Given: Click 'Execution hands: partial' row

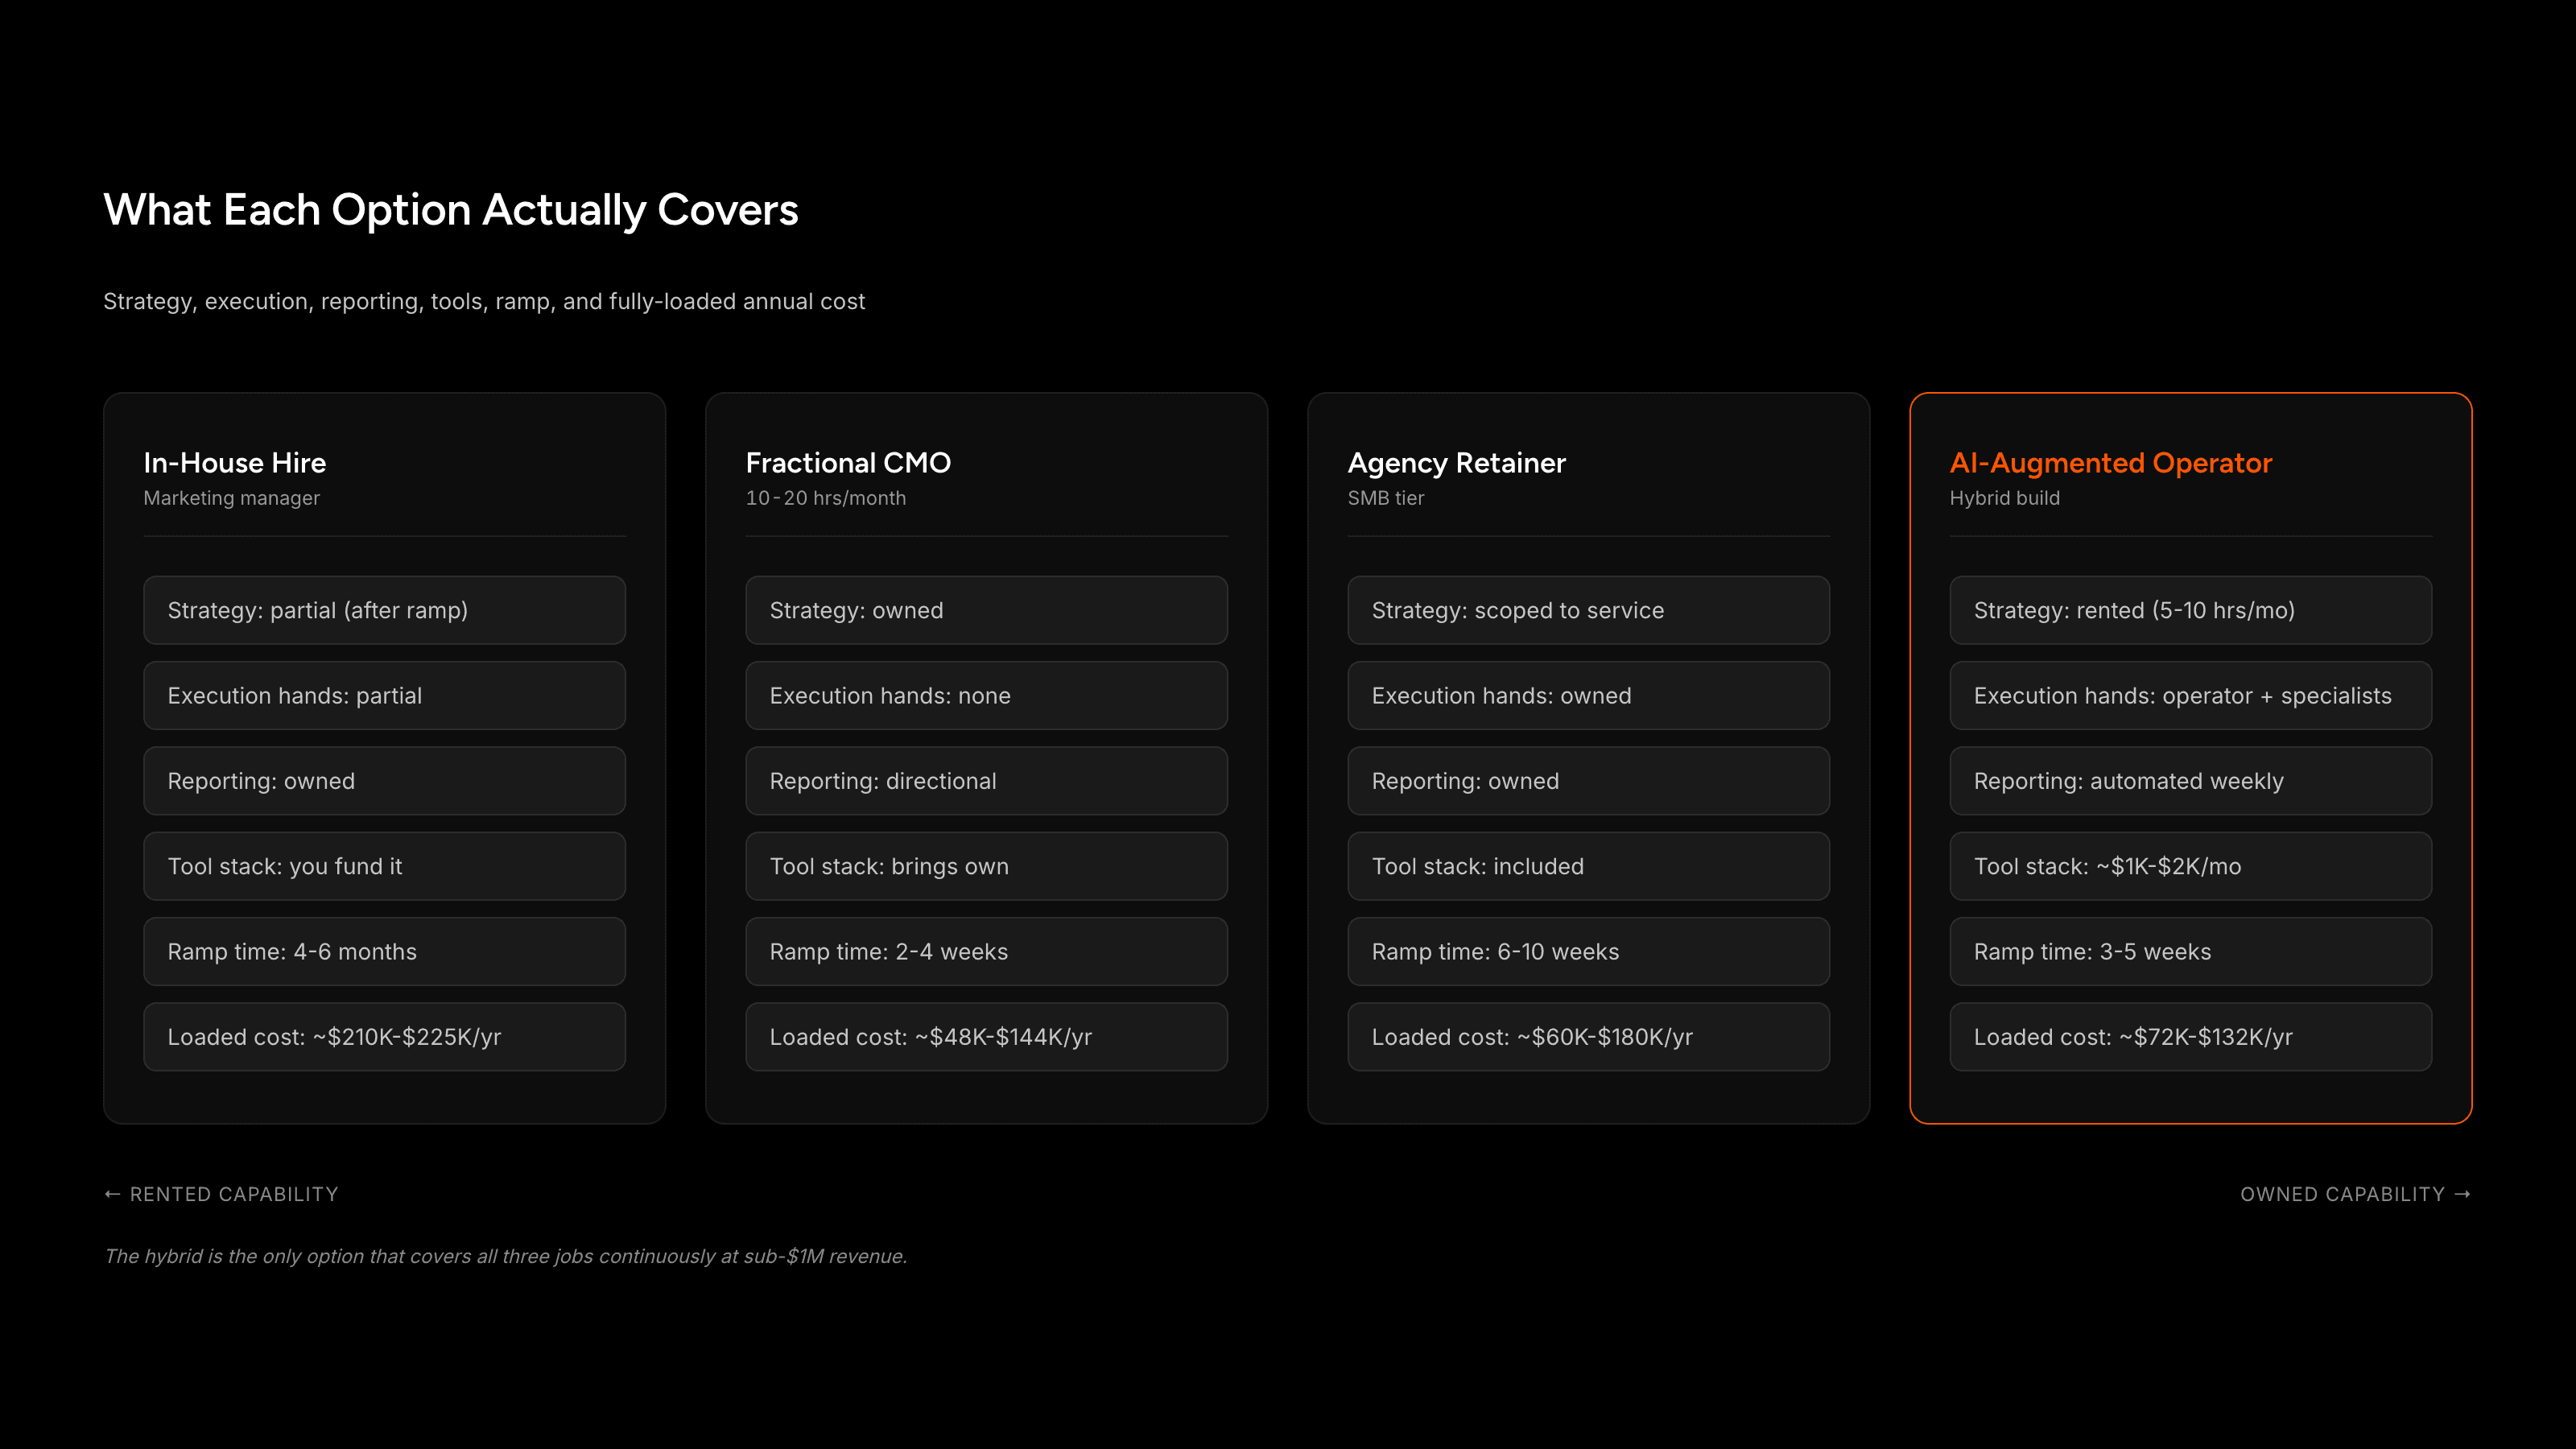Looking at the screenshot, I should 385,695.
